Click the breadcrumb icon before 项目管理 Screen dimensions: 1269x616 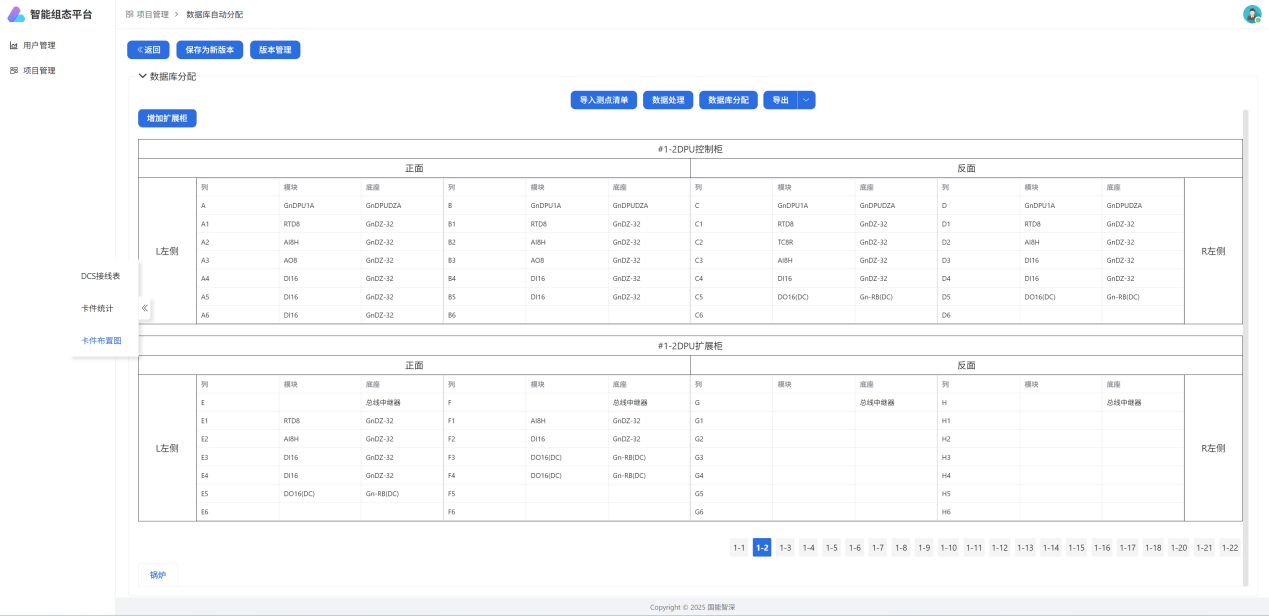pos(130,15)
